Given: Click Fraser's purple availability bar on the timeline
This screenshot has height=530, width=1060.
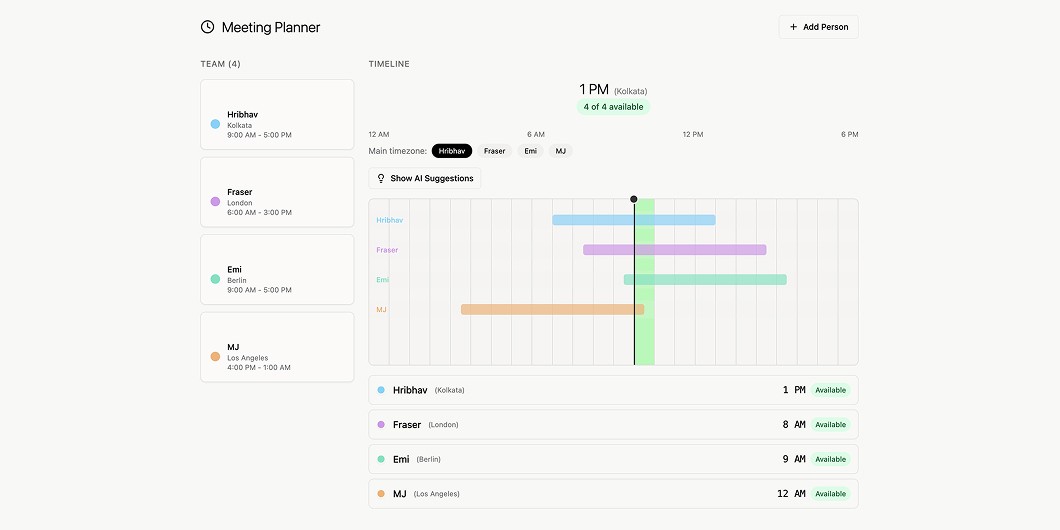Looking at the screenshot, I should (675, 249).
